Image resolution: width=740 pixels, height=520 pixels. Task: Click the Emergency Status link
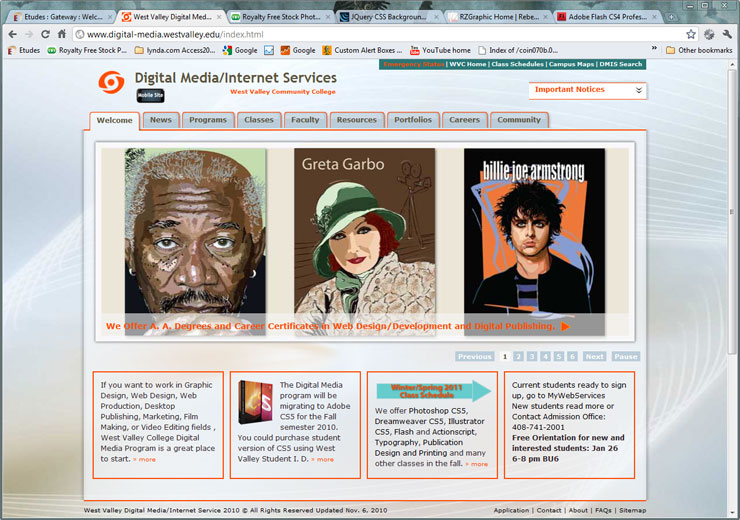[413, 64]
